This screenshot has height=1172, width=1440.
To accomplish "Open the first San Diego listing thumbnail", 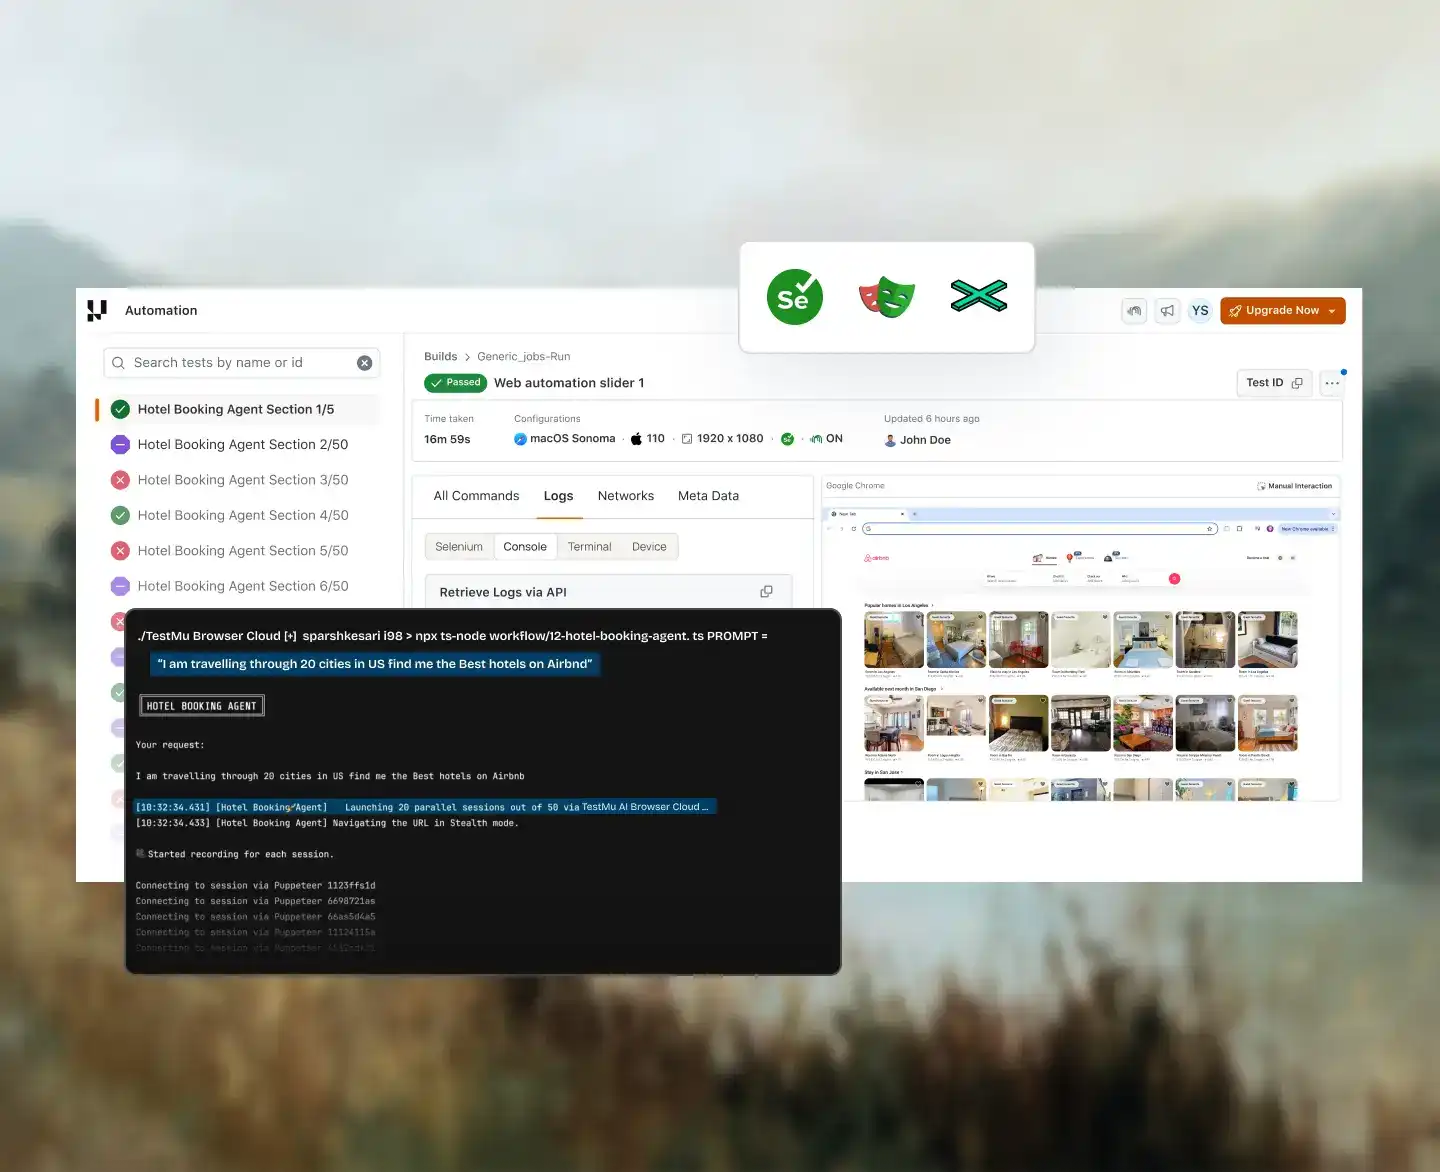I will 894,723.
